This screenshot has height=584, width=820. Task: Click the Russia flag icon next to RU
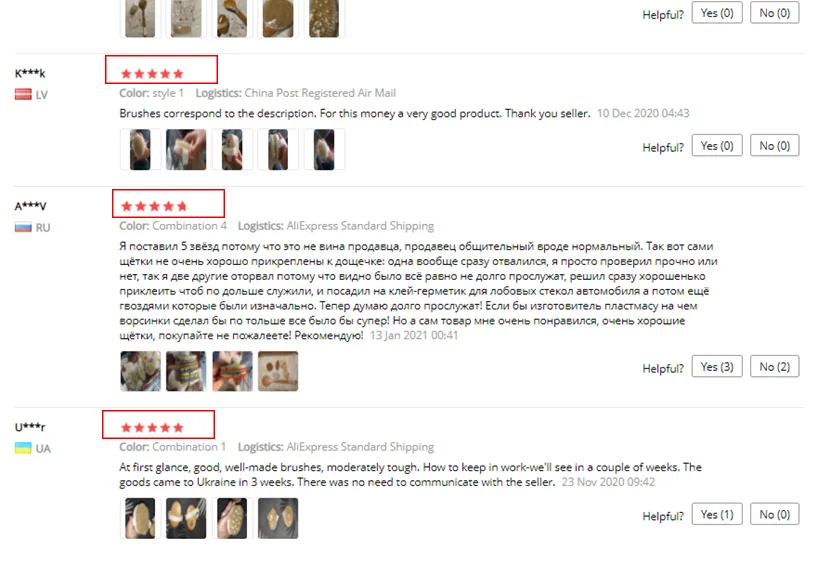pos(23,227)
